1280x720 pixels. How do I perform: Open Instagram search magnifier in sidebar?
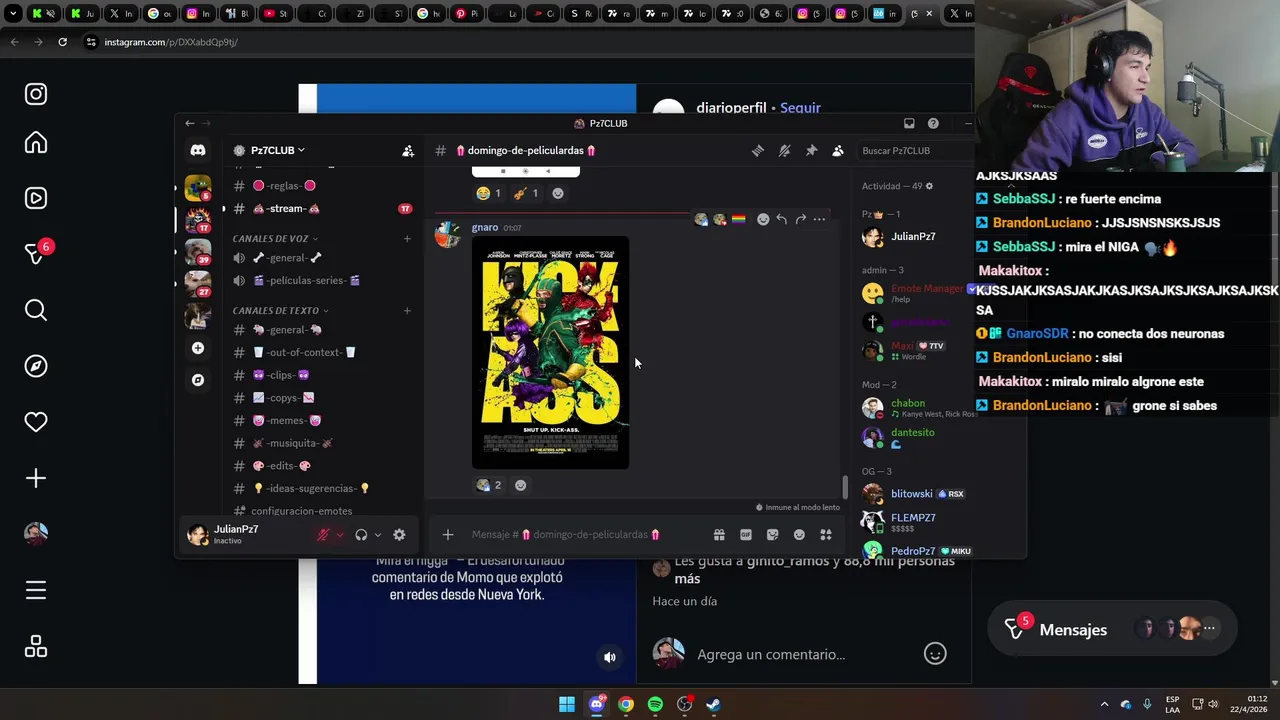point(36,310)
